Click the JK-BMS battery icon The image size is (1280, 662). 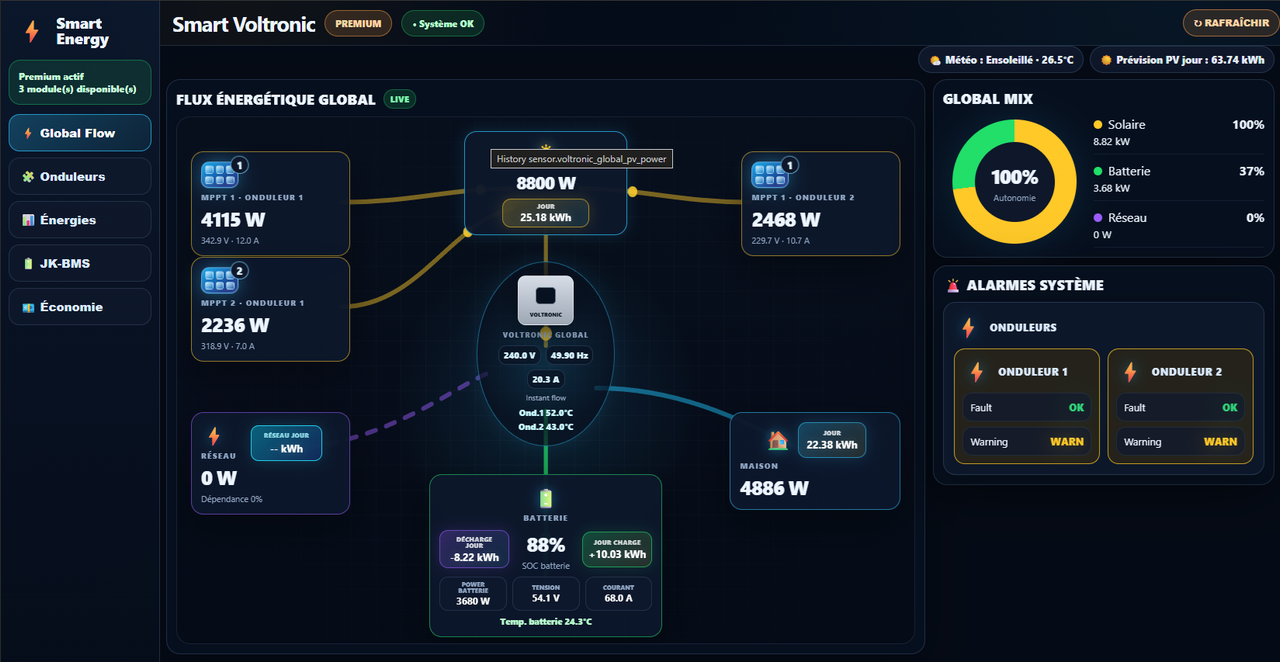pos(28,264)
